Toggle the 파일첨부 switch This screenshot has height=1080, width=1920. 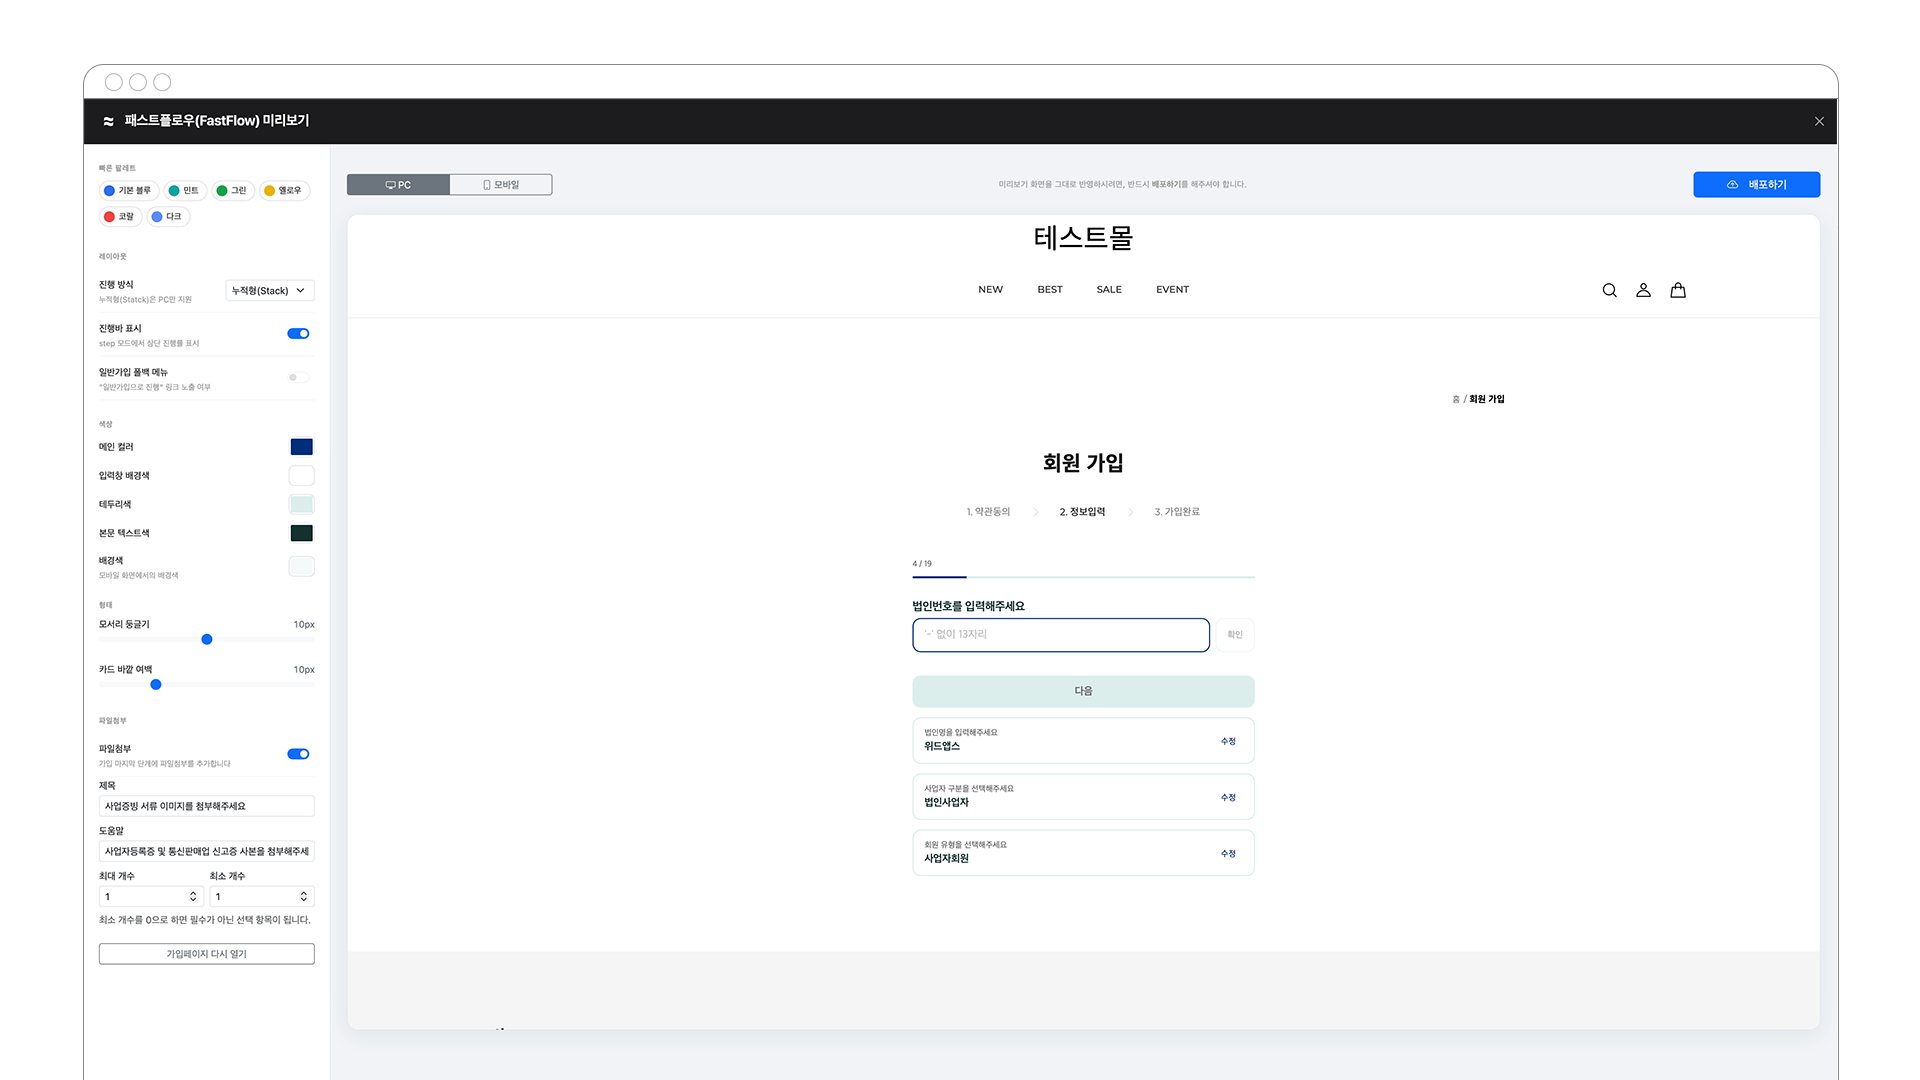(x=298, y=754)
